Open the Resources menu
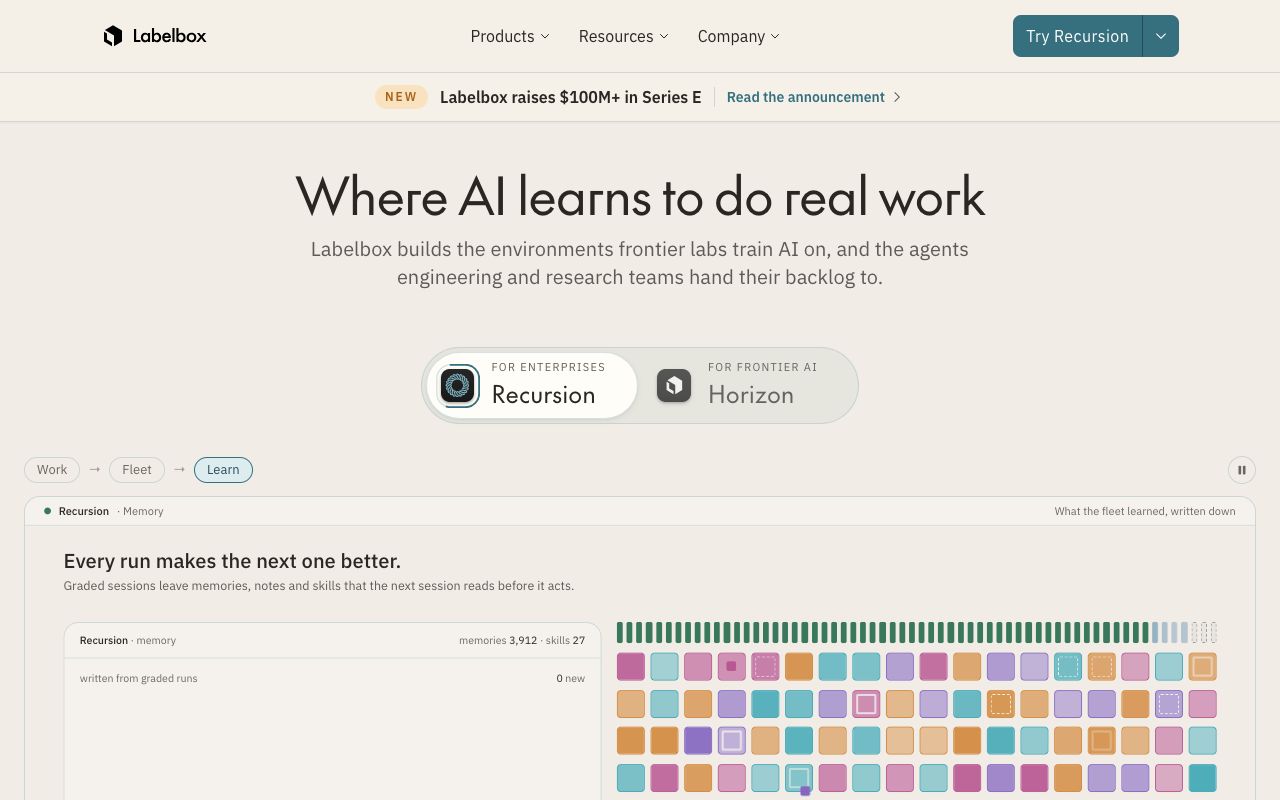The height and width of the screenshot is (800, 1280). pos(623,36)
